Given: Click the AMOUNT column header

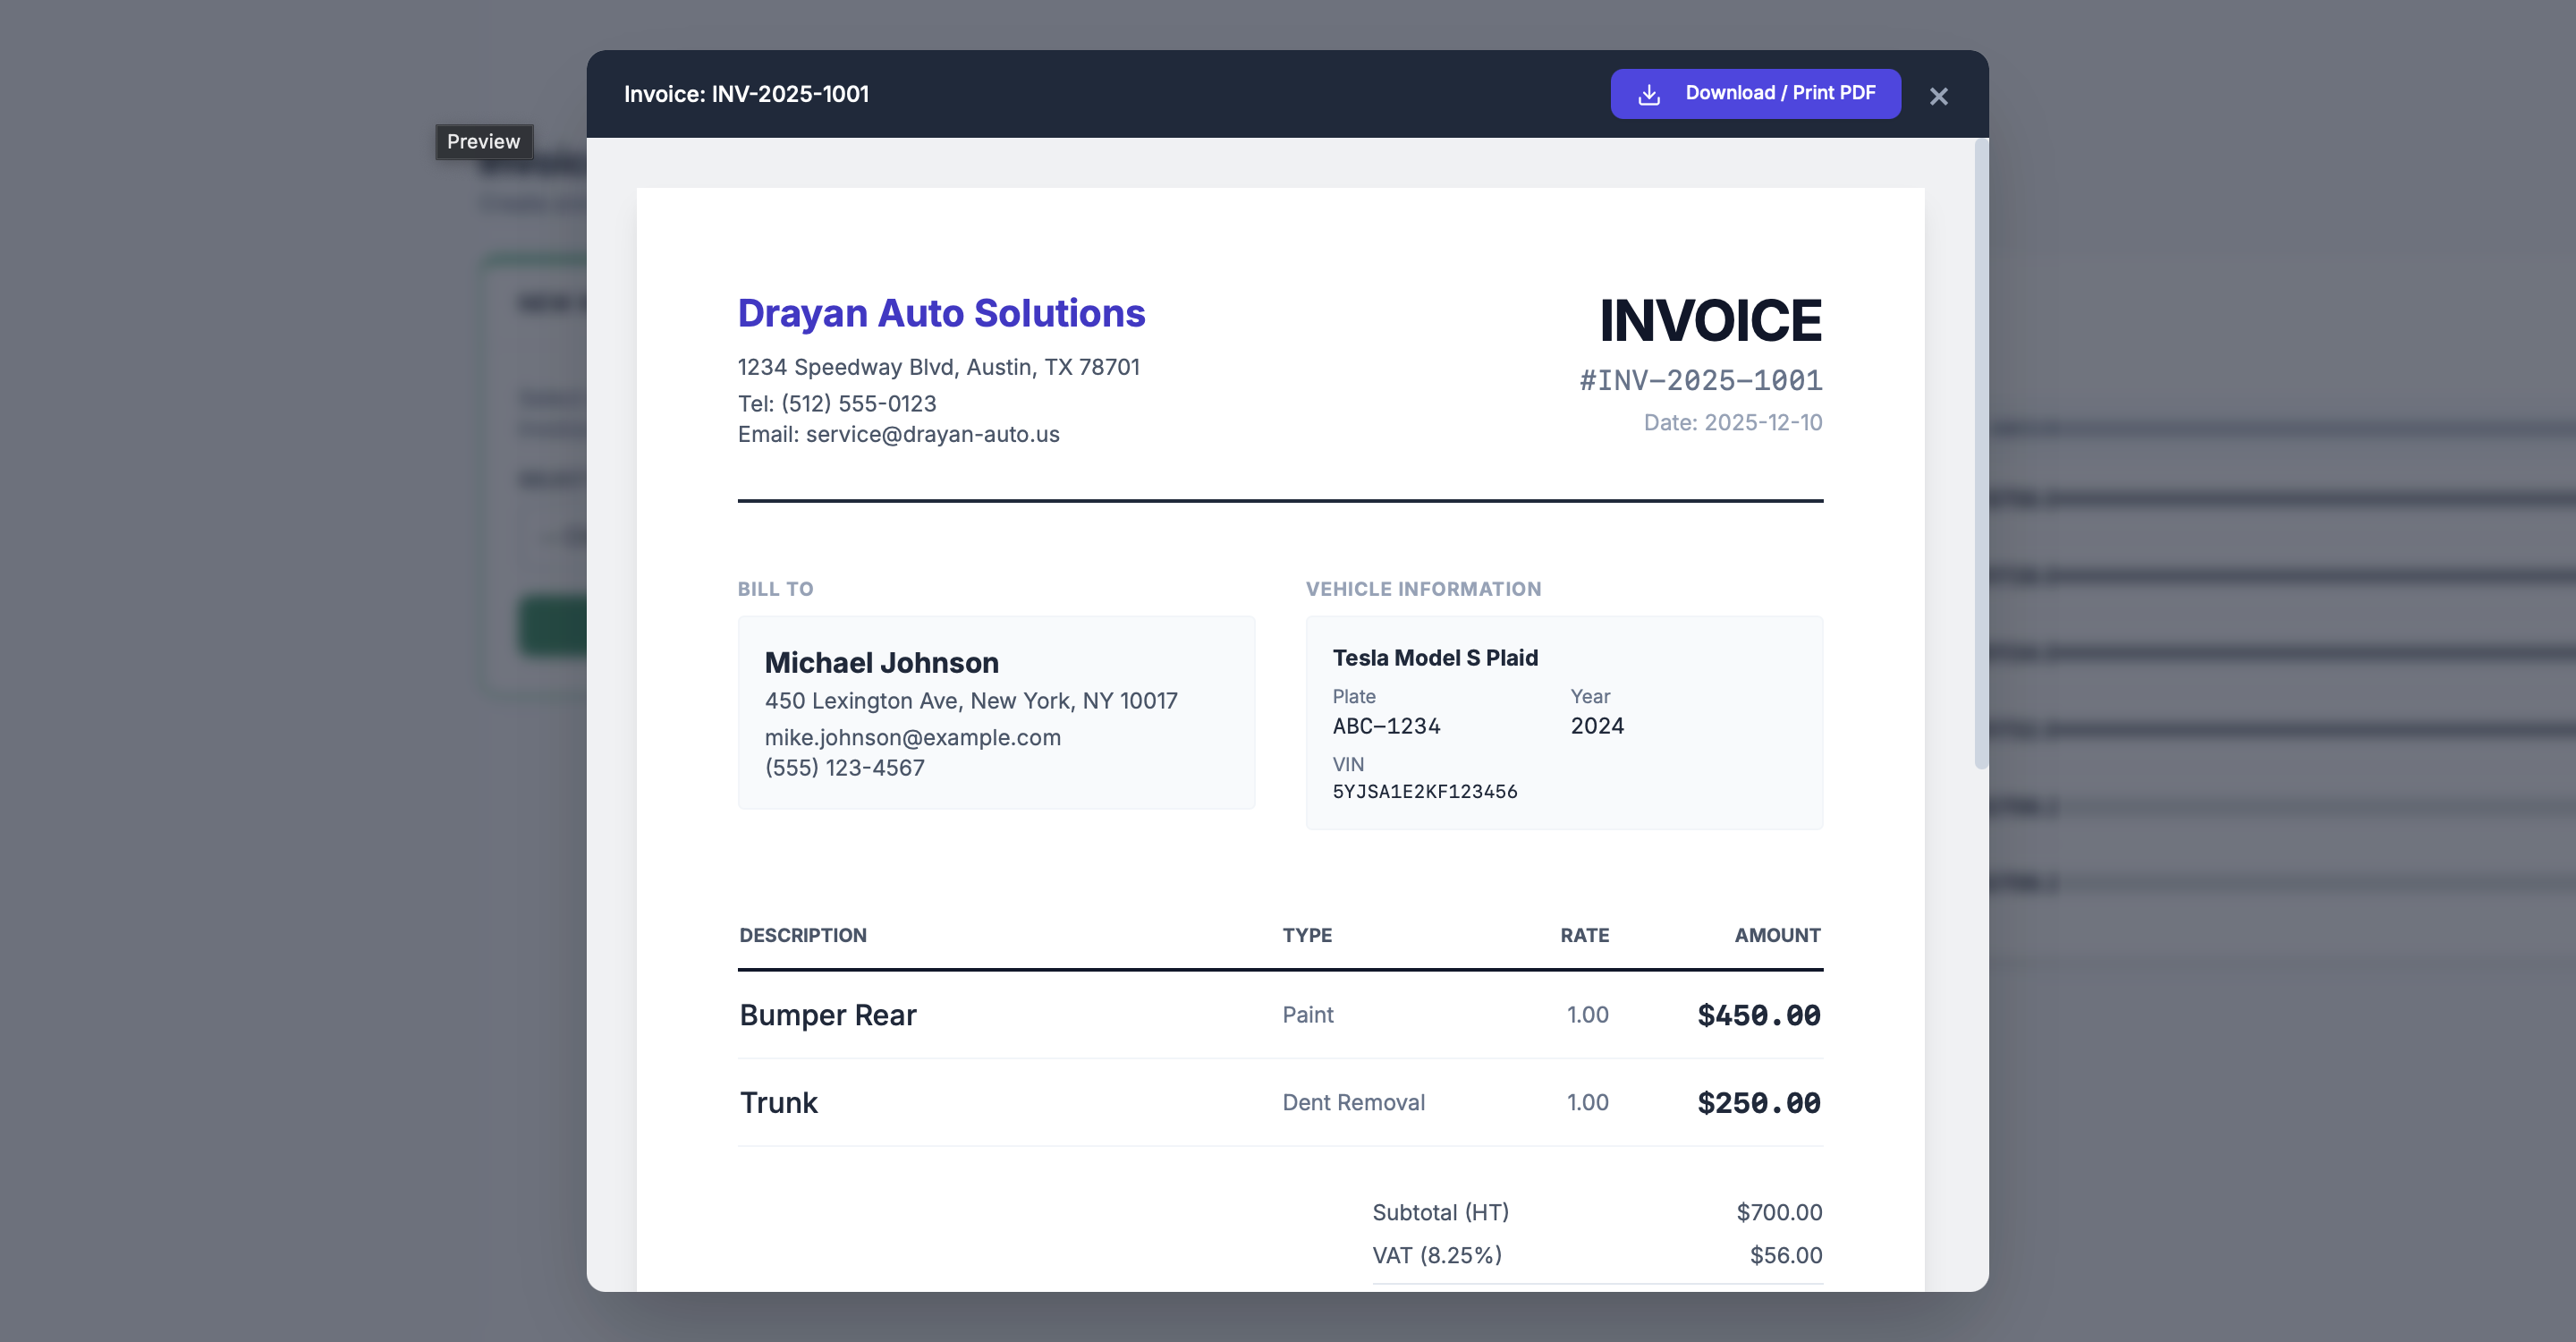Looking at the screenshot, I should 1777,935.
